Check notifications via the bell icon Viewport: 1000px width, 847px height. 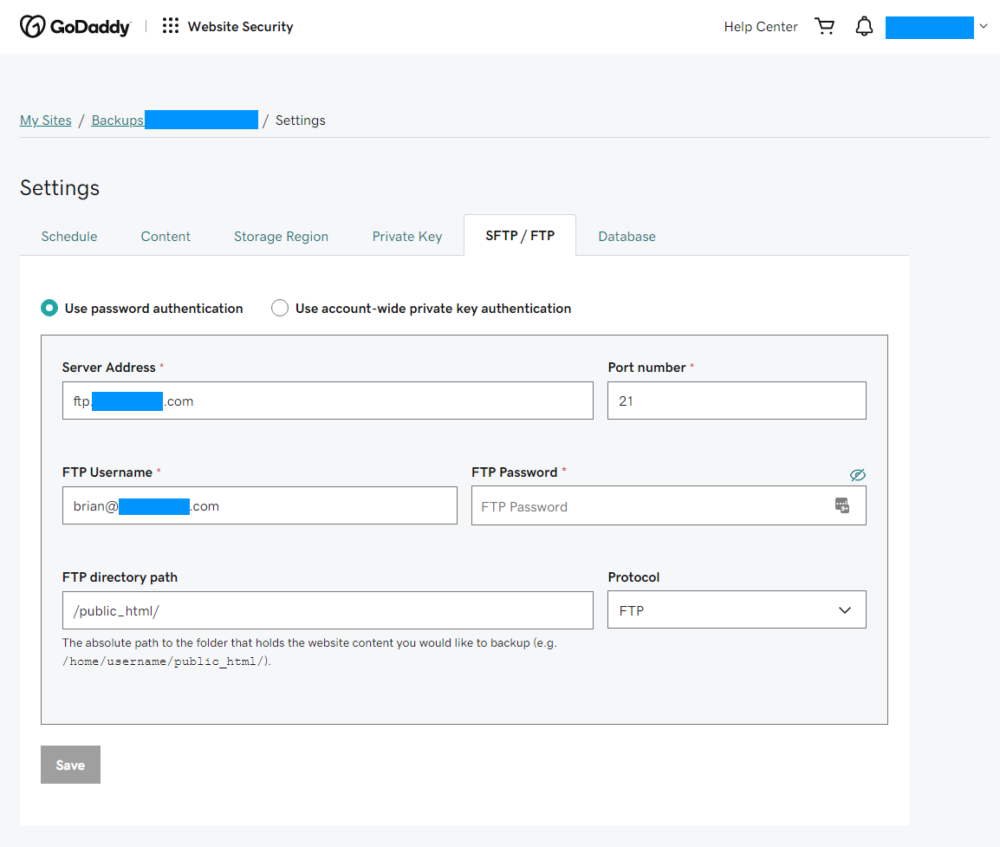point(864,26)
